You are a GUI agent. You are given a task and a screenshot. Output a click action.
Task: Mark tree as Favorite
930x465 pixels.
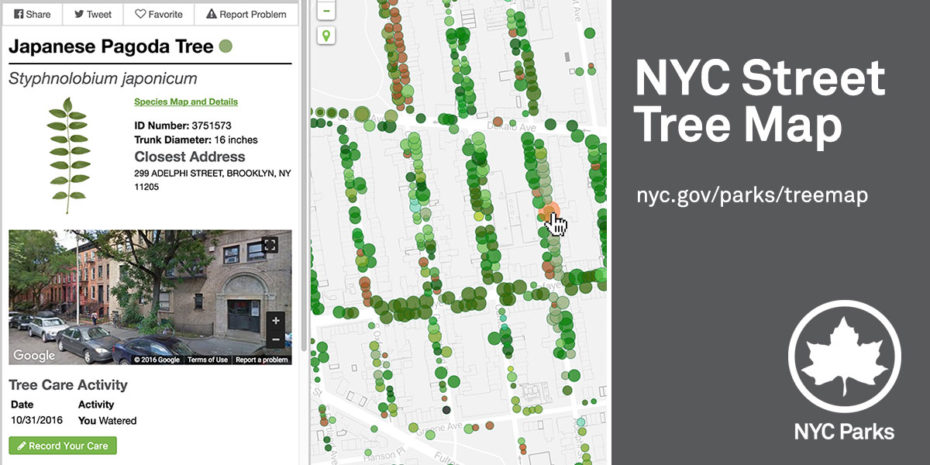(x=158, y=14)
